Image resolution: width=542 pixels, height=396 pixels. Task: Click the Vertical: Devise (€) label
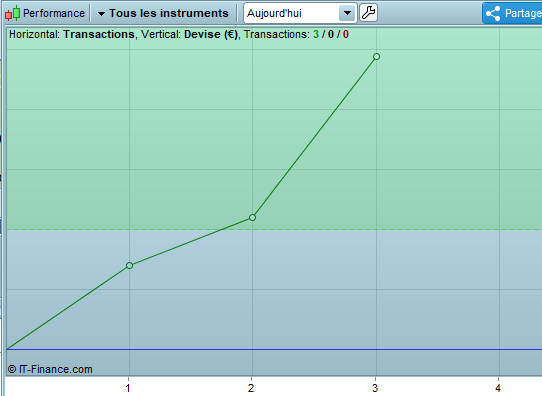189,34
